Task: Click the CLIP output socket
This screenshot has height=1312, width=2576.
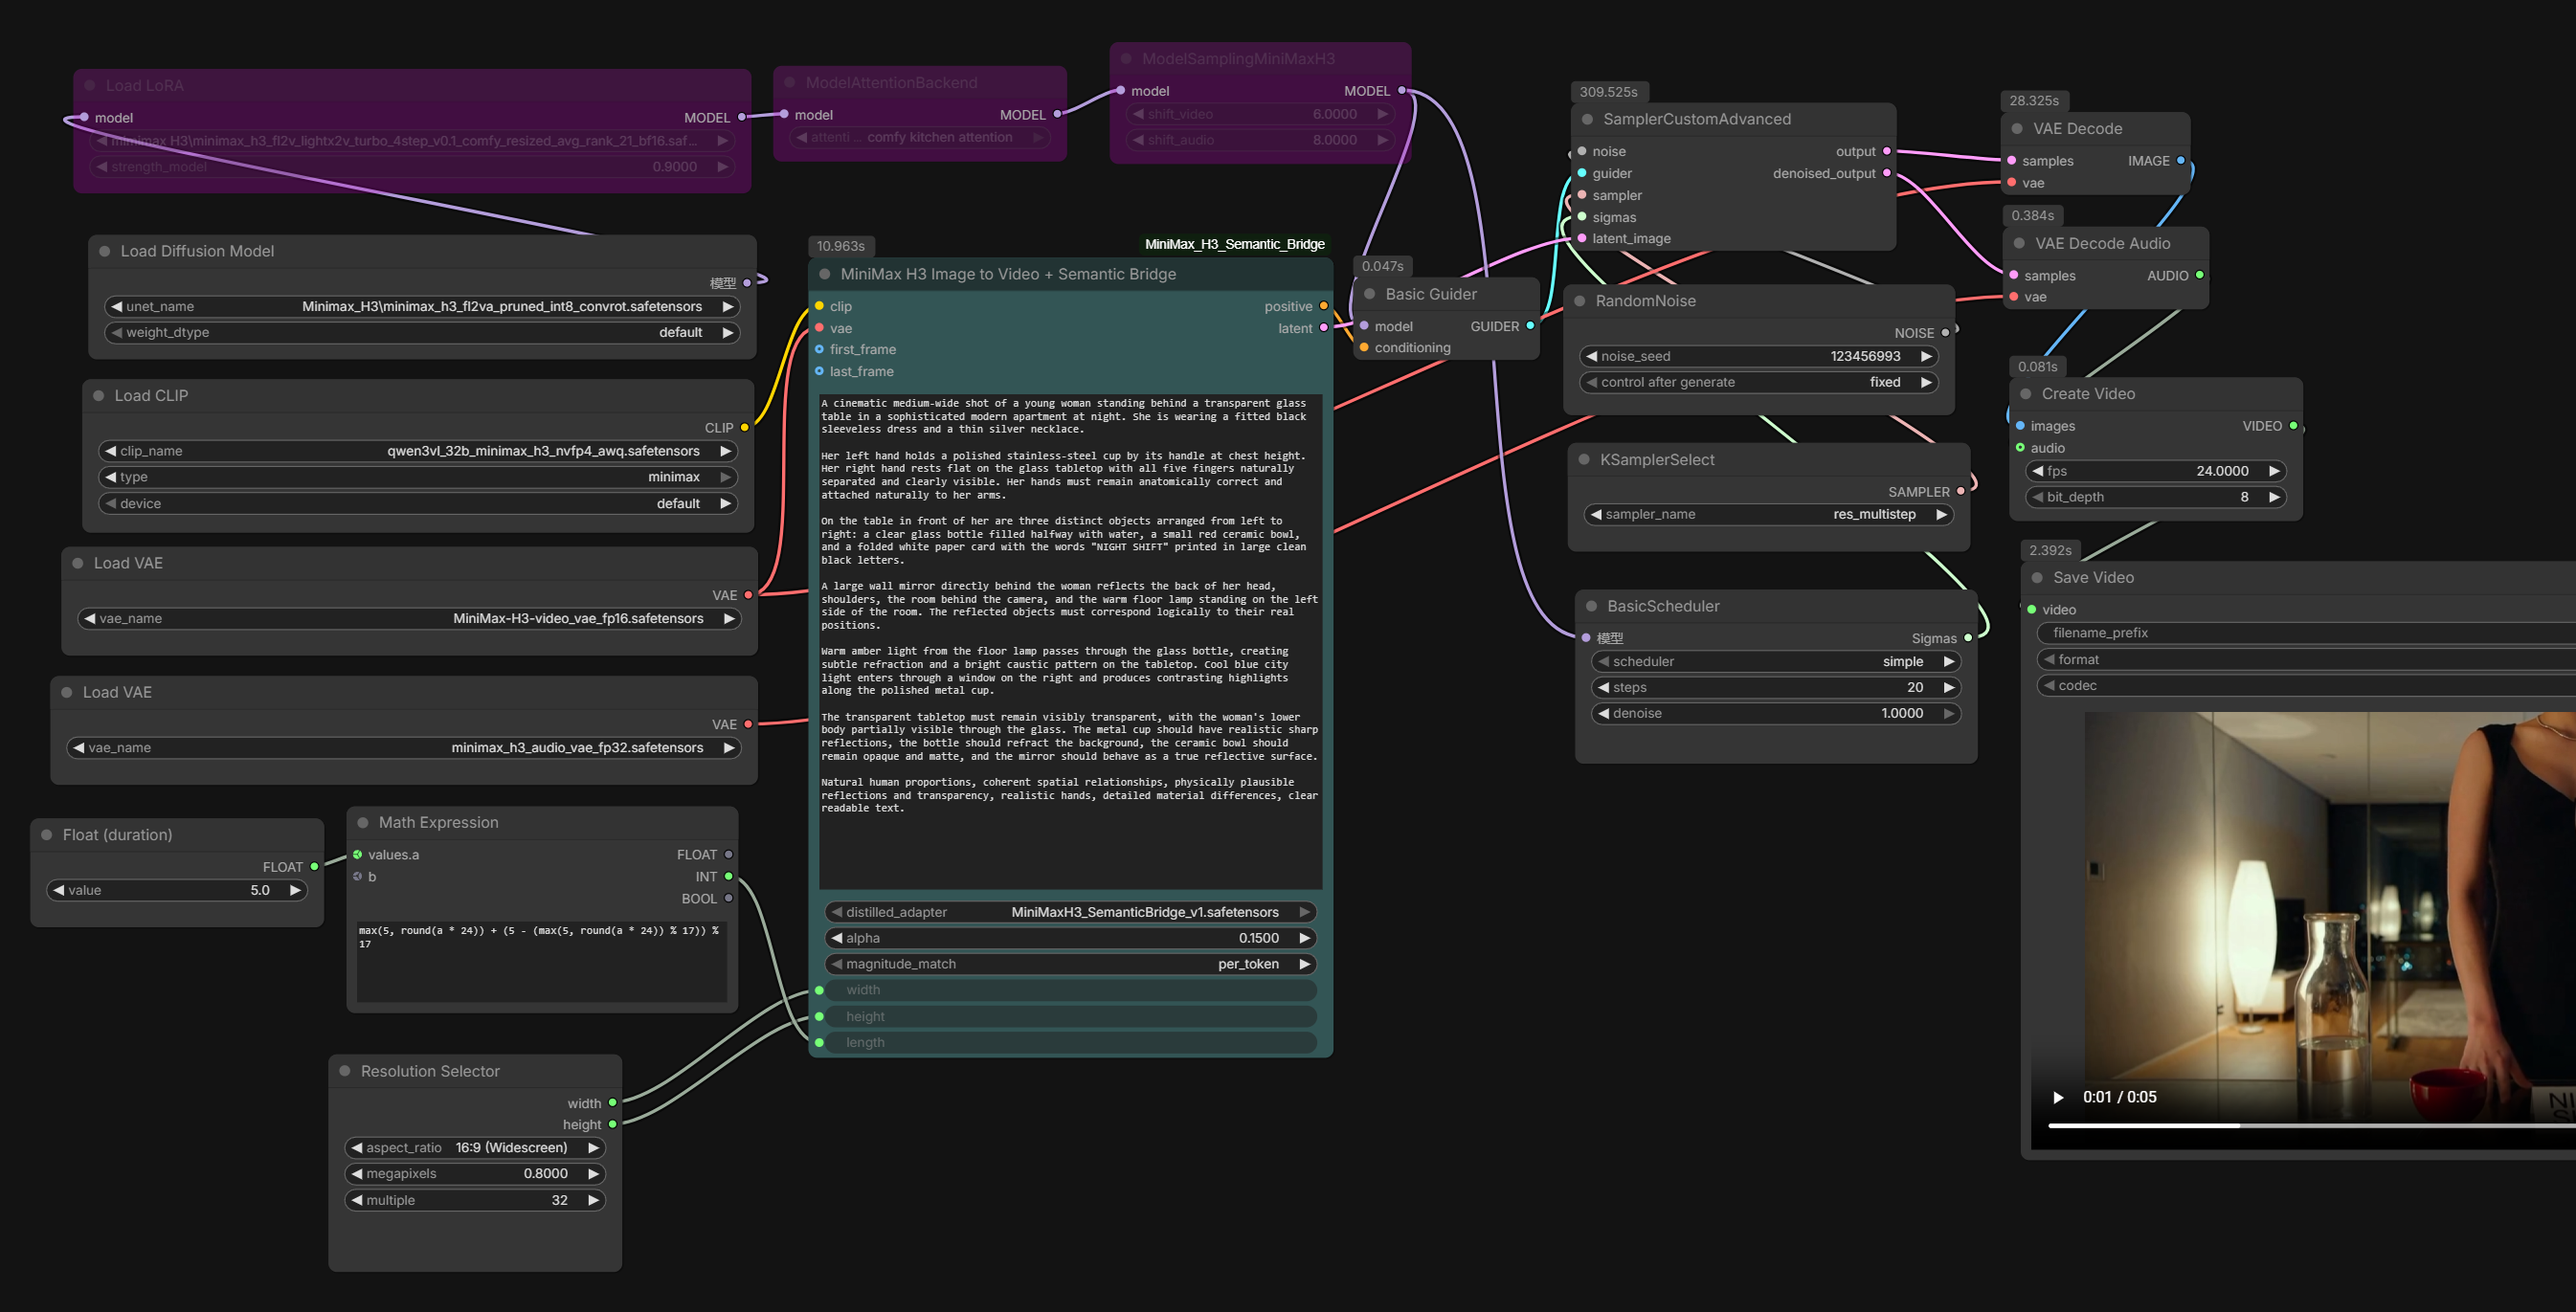Action: 744,427
